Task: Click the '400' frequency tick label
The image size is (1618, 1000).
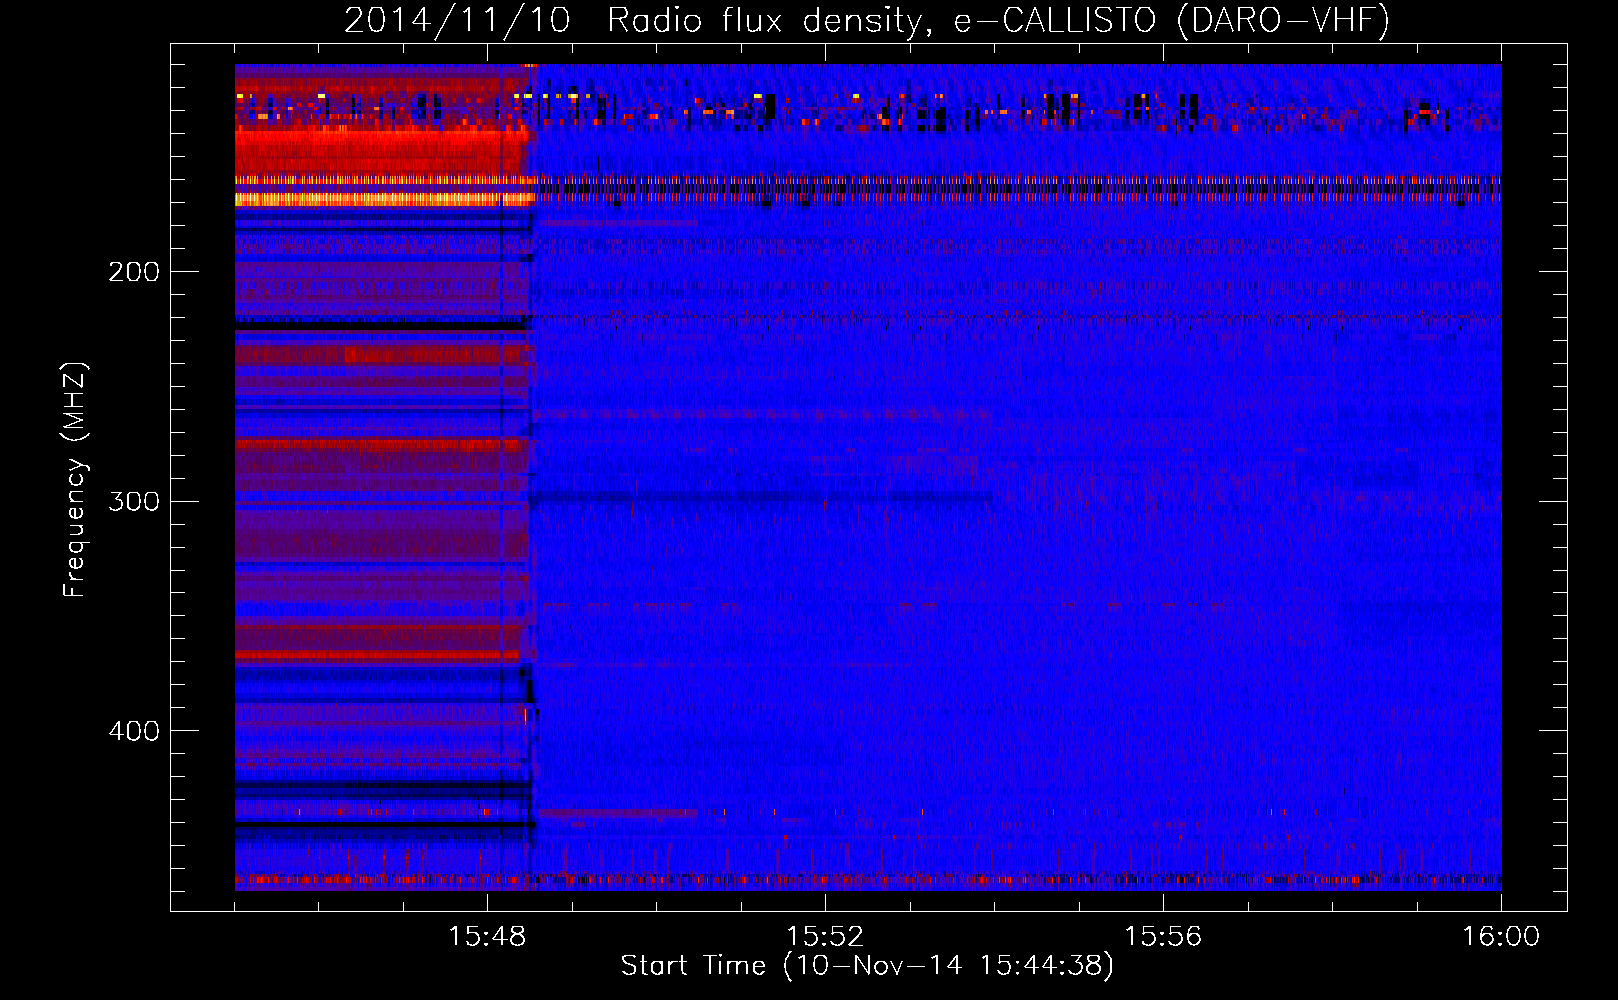Action: pos(134,731)
